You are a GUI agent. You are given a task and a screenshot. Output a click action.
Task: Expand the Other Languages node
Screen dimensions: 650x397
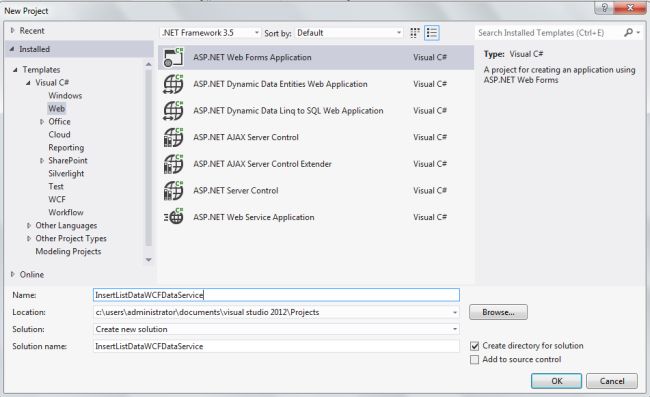[29, 226]
